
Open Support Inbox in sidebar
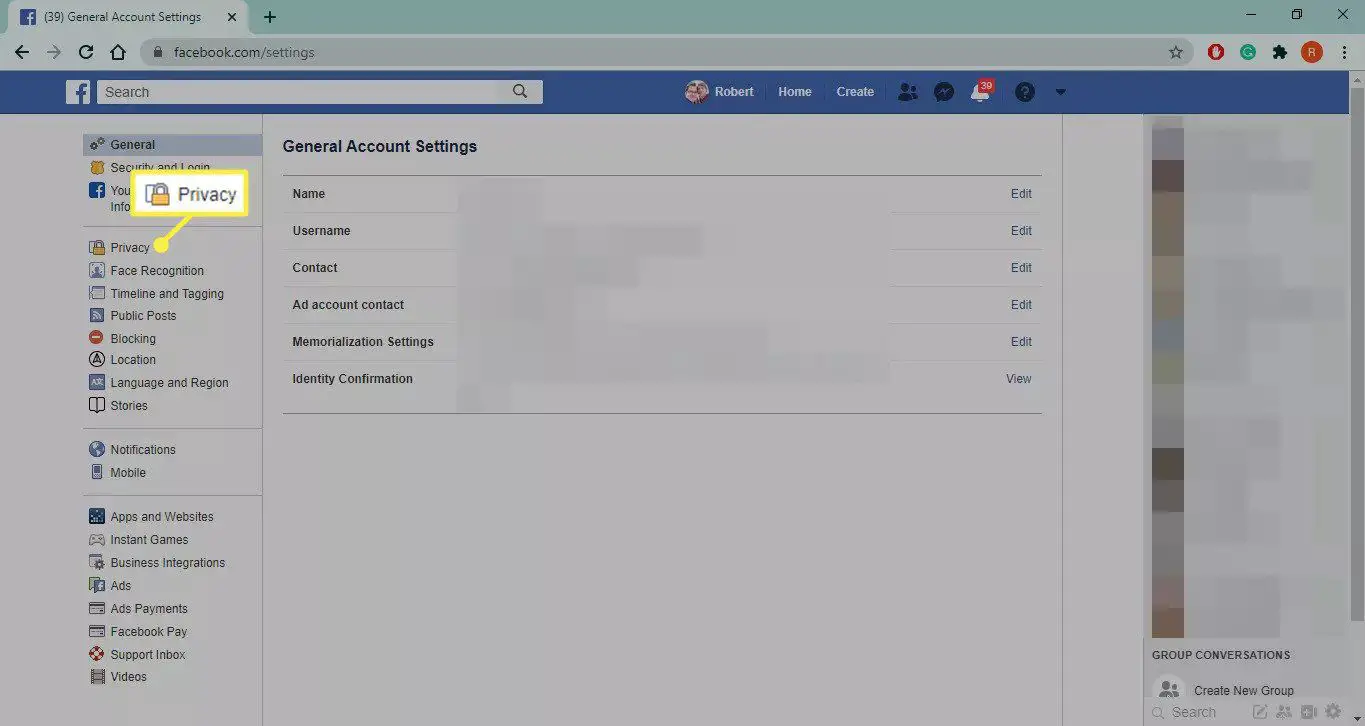148,655
